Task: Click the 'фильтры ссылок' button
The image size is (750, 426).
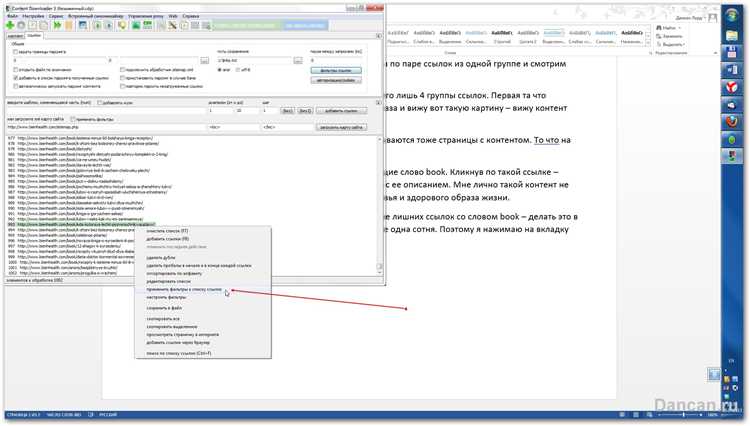Action: click(336, 70)
